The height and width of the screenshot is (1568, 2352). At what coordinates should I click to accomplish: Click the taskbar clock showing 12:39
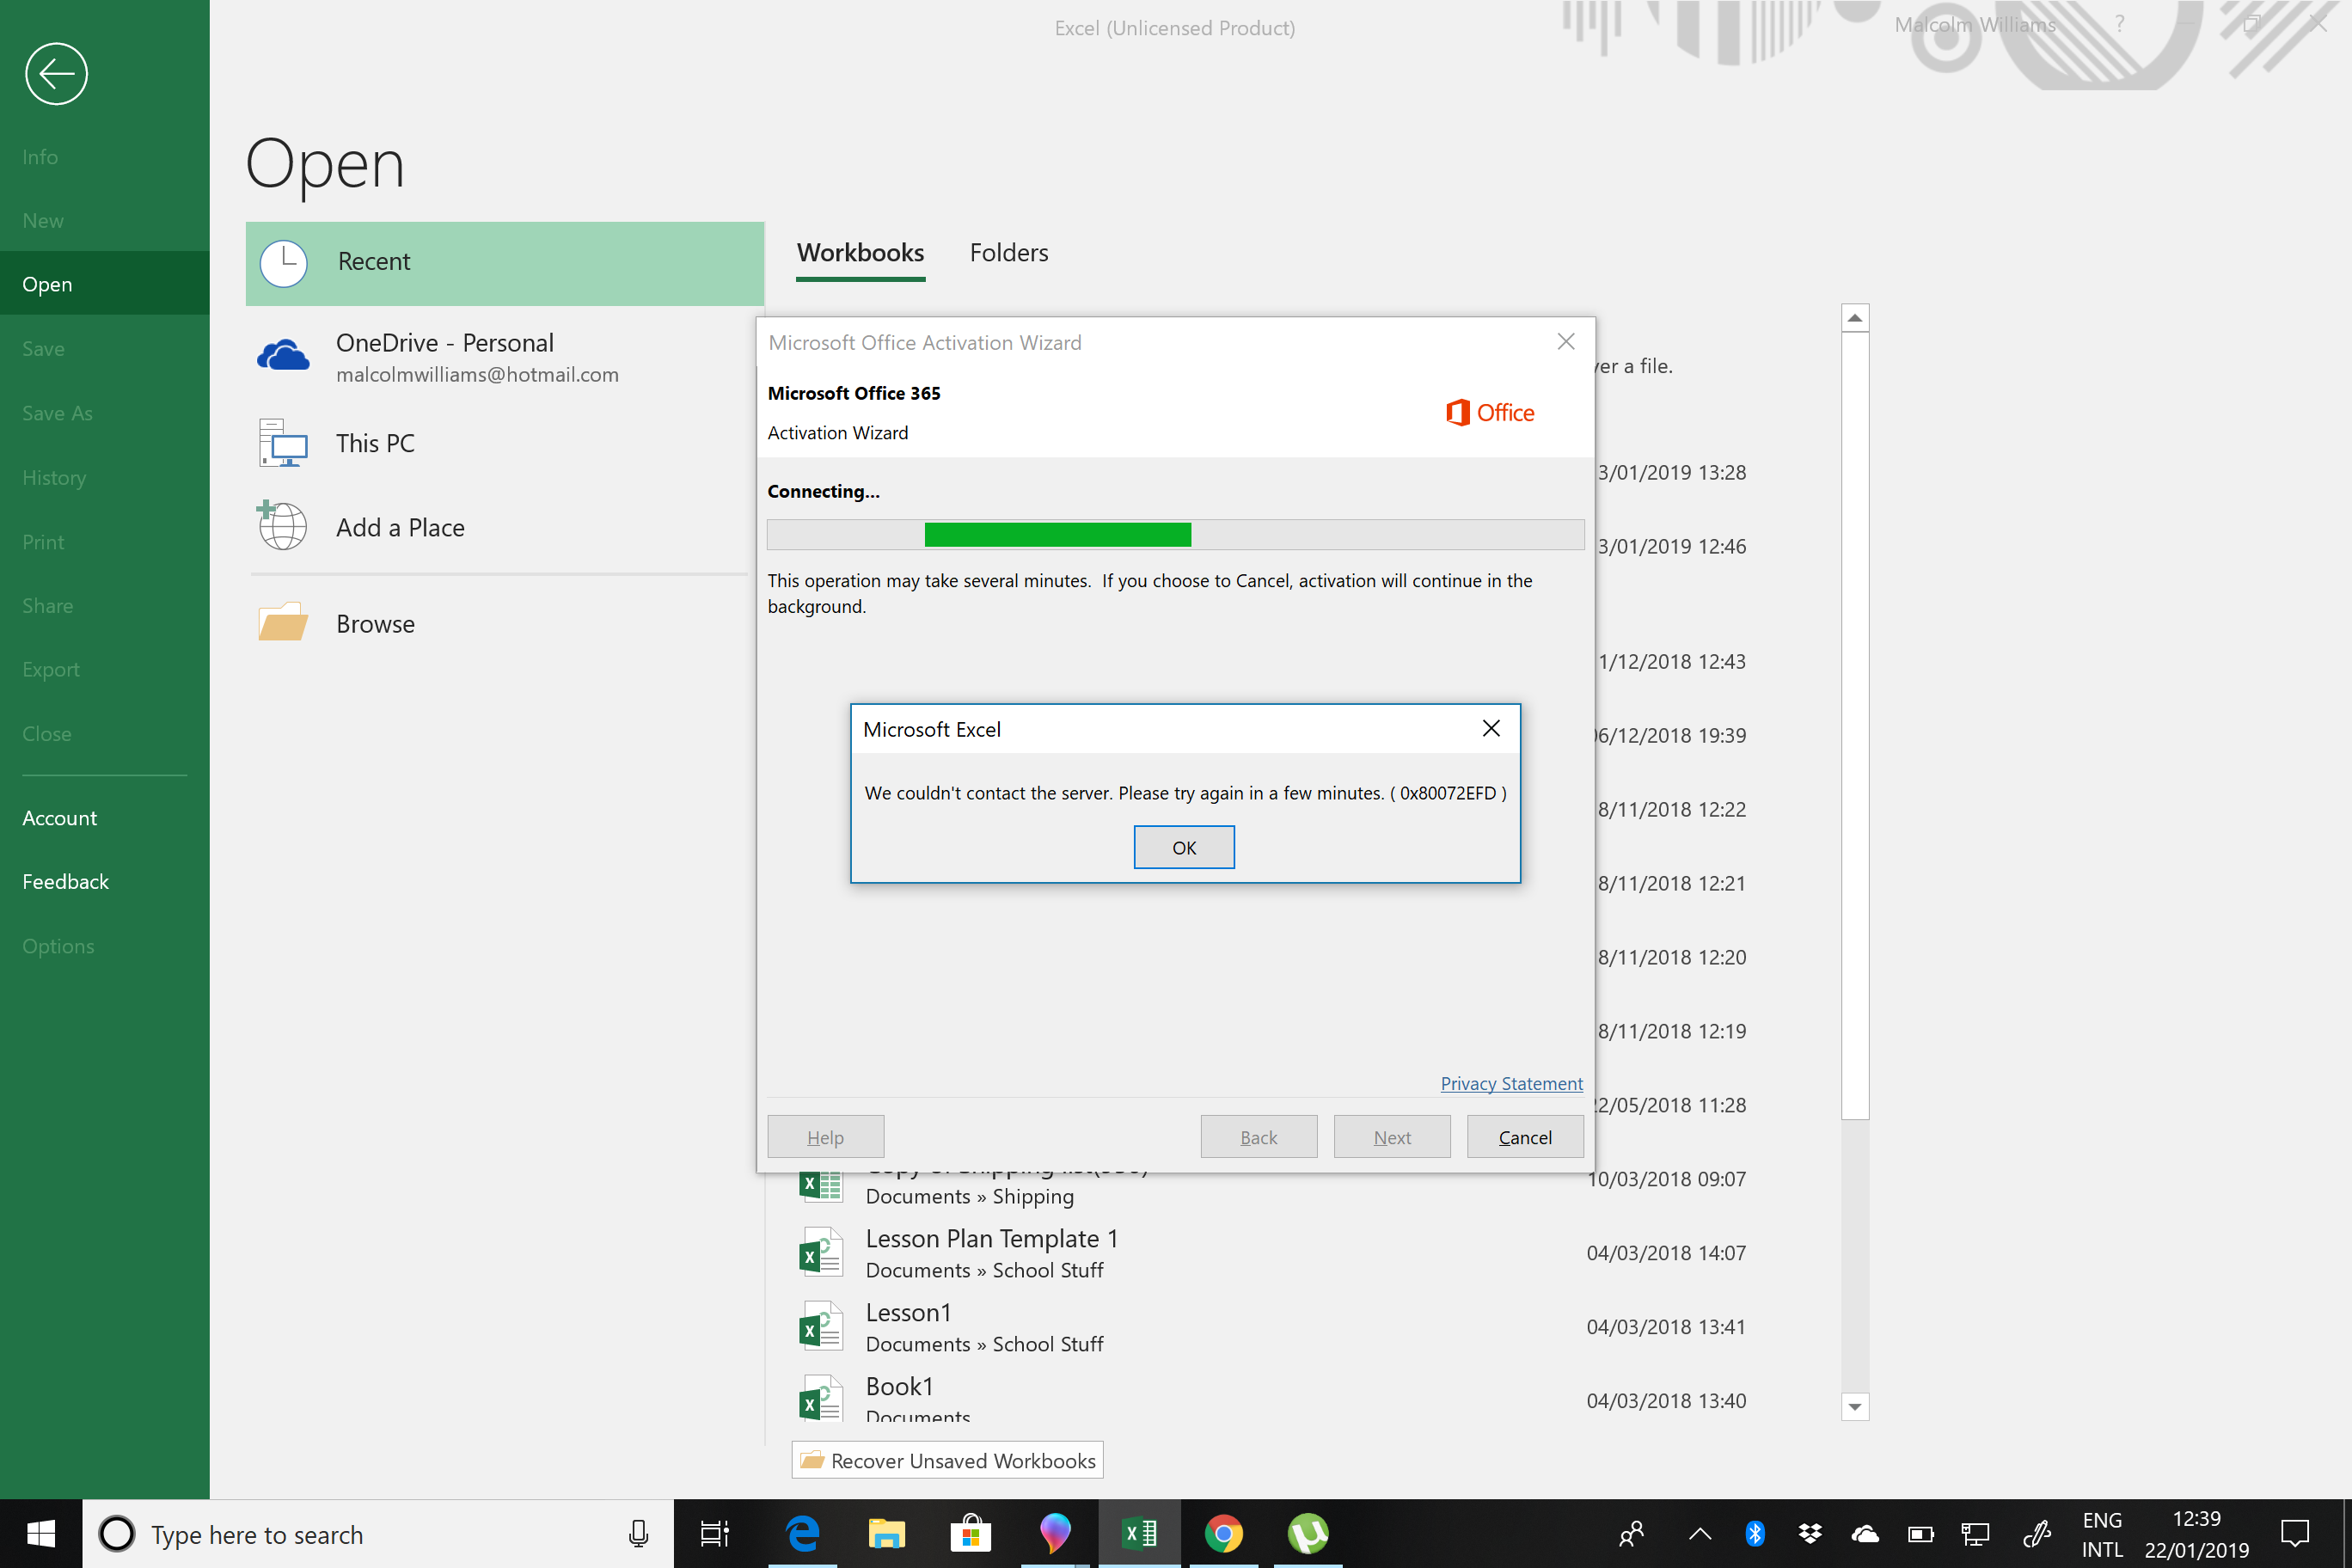[2196, 1534]
